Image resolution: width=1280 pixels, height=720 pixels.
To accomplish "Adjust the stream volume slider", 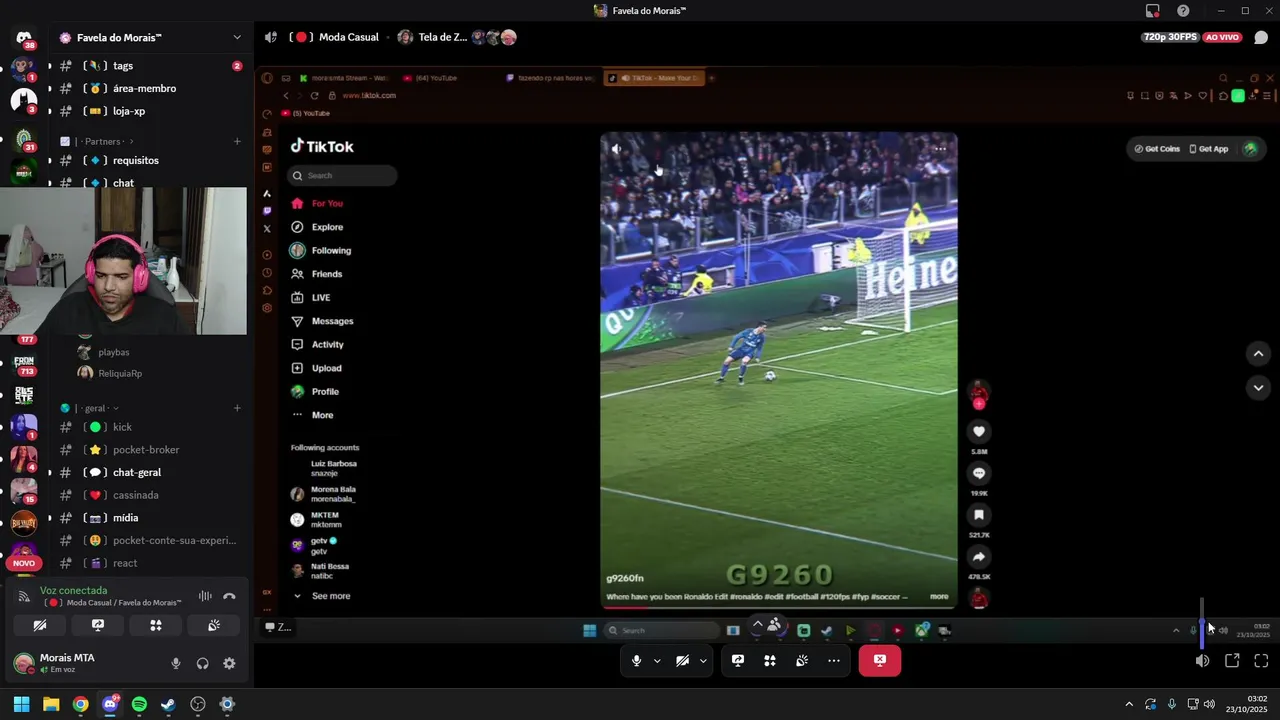I will [1202, 622].
